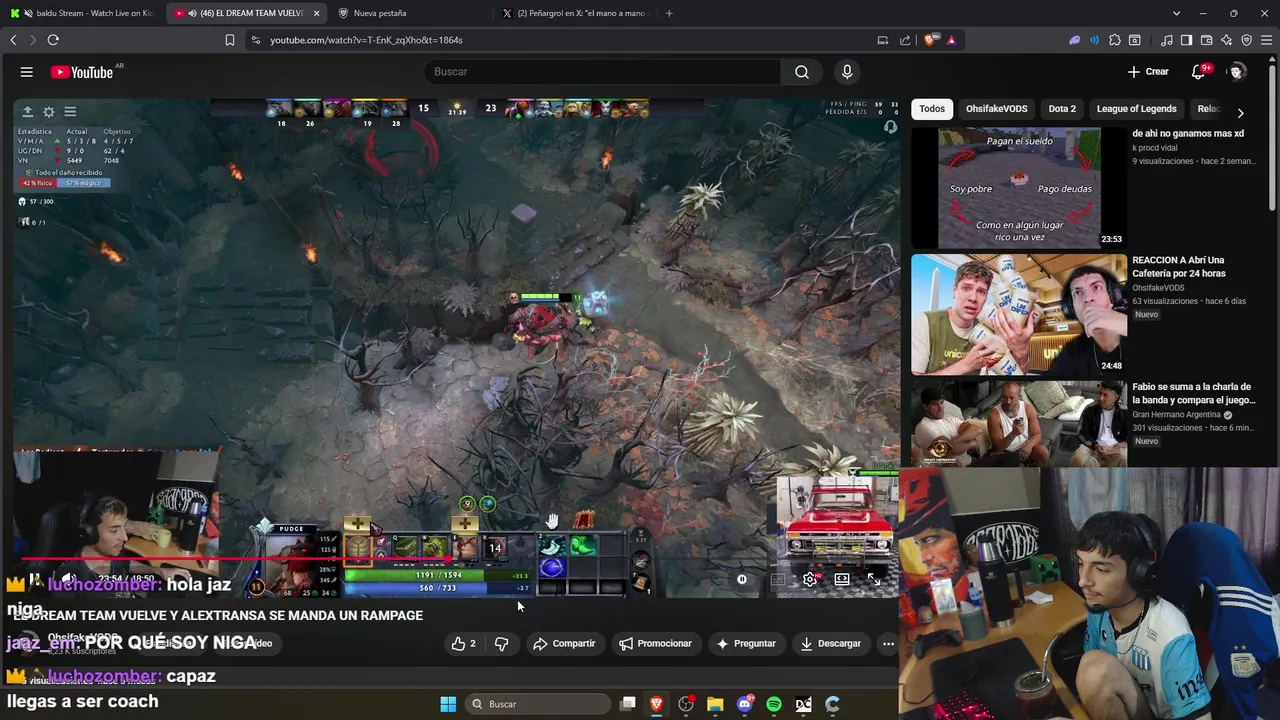Expand the browser tab search chevron
The image size is (1280, 720).
pos(1177,13)
